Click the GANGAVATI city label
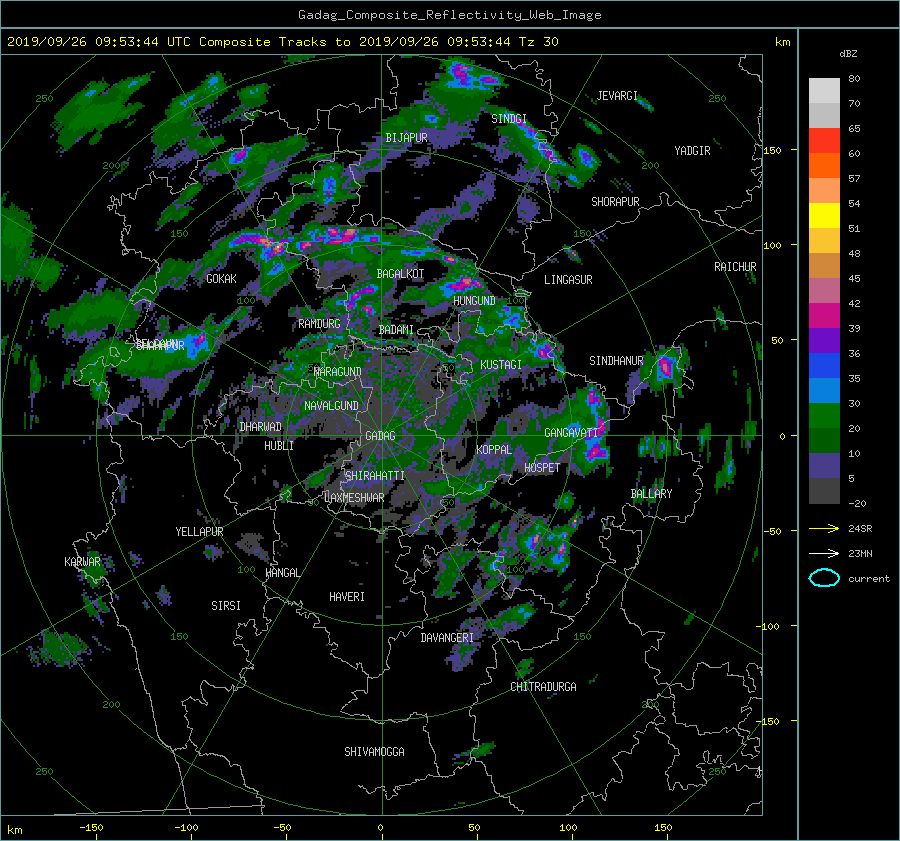900x841 pixels. point(571,433)
